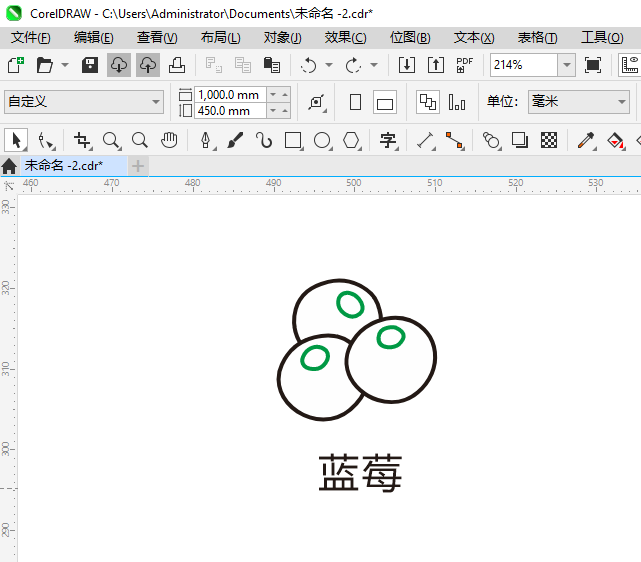Select the Crop tool

82,140
